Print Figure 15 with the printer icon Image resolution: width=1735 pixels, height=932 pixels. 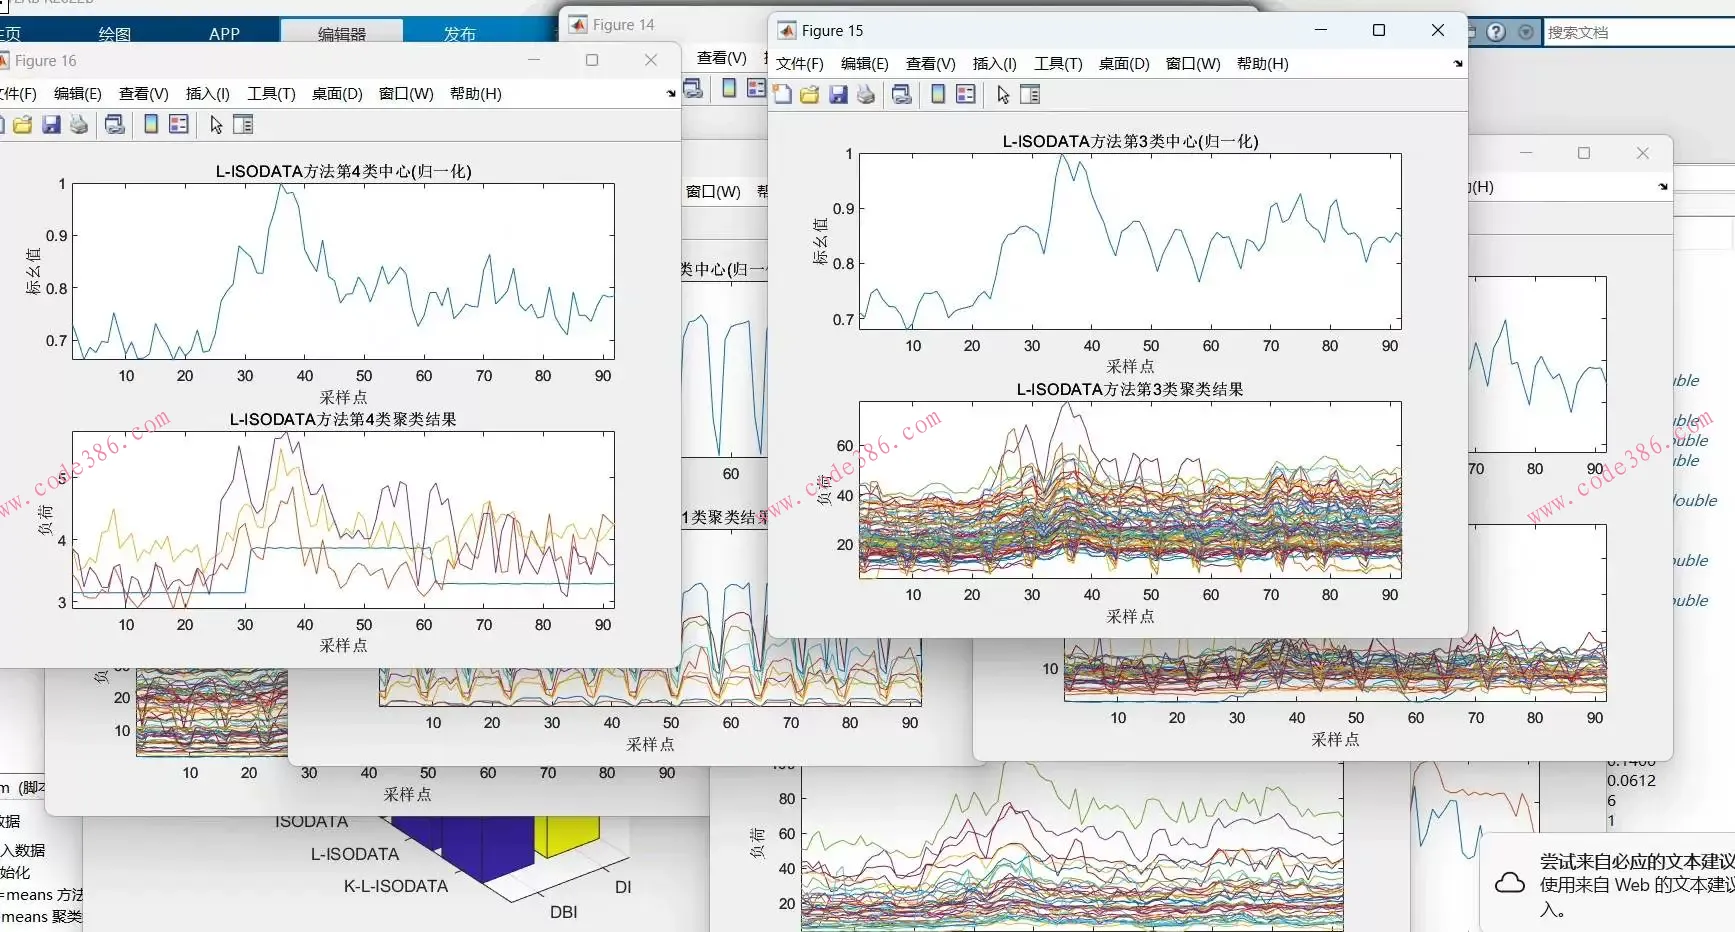click(x=866, y=94)
